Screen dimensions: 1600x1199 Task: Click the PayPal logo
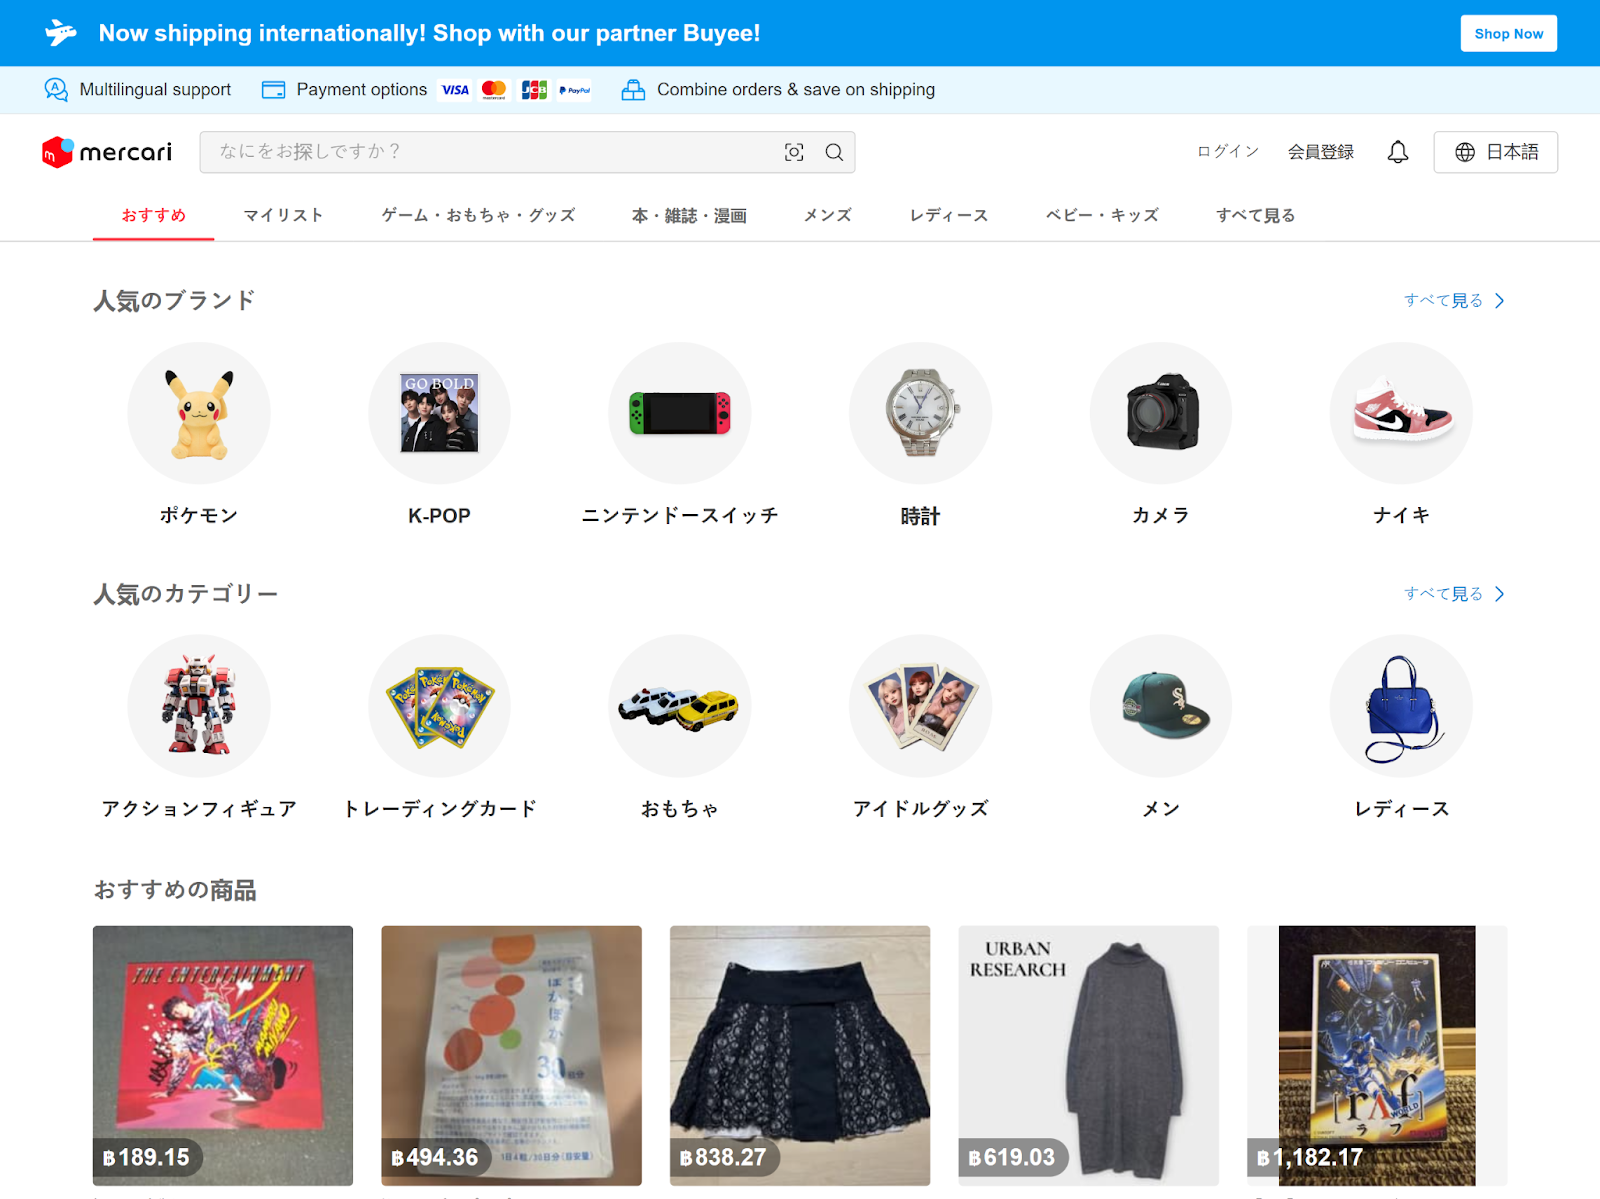tap(574, 90)
